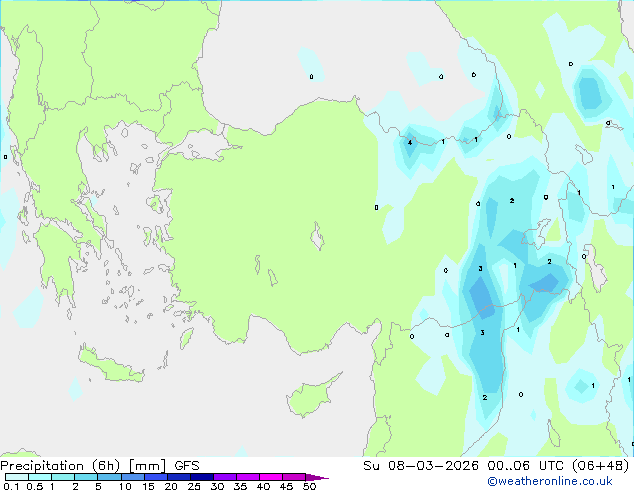
Task: Click the 'Su 08-03-2026 00..06 UTC' timestamp
Action: point(465,466)
